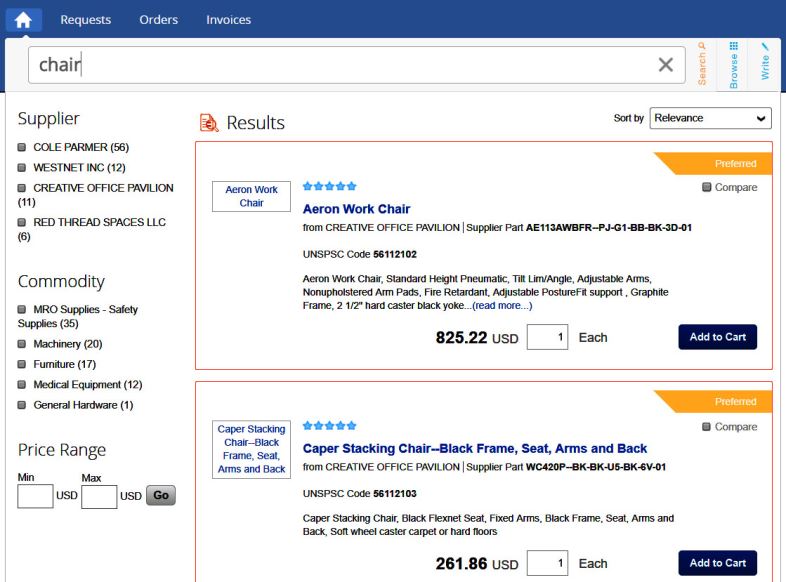
Task: Open the Invoices menu
Action: (x=228, y=20)
